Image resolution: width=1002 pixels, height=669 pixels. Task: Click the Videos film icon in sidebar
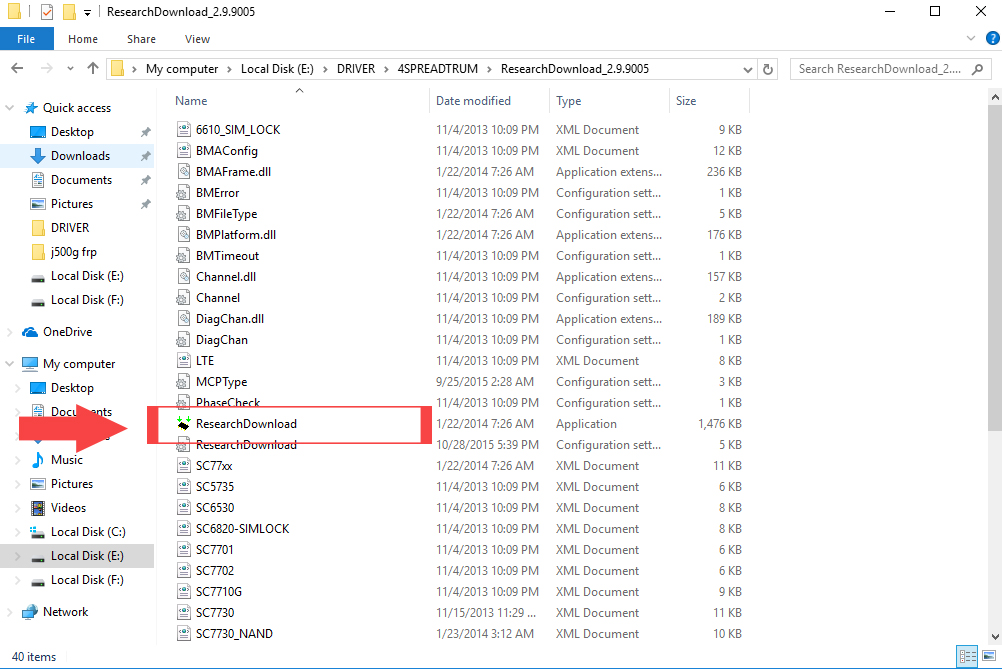[38, 508]
